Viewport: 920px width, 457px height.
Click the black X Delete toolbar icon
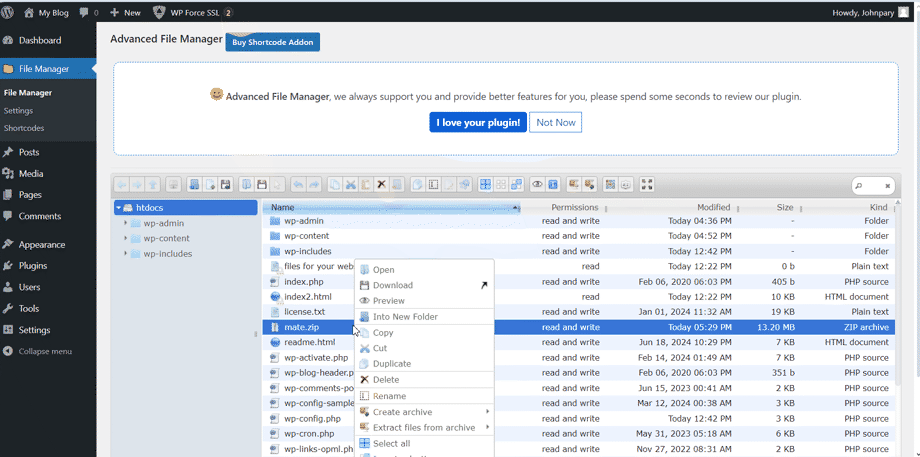[381, 185]
